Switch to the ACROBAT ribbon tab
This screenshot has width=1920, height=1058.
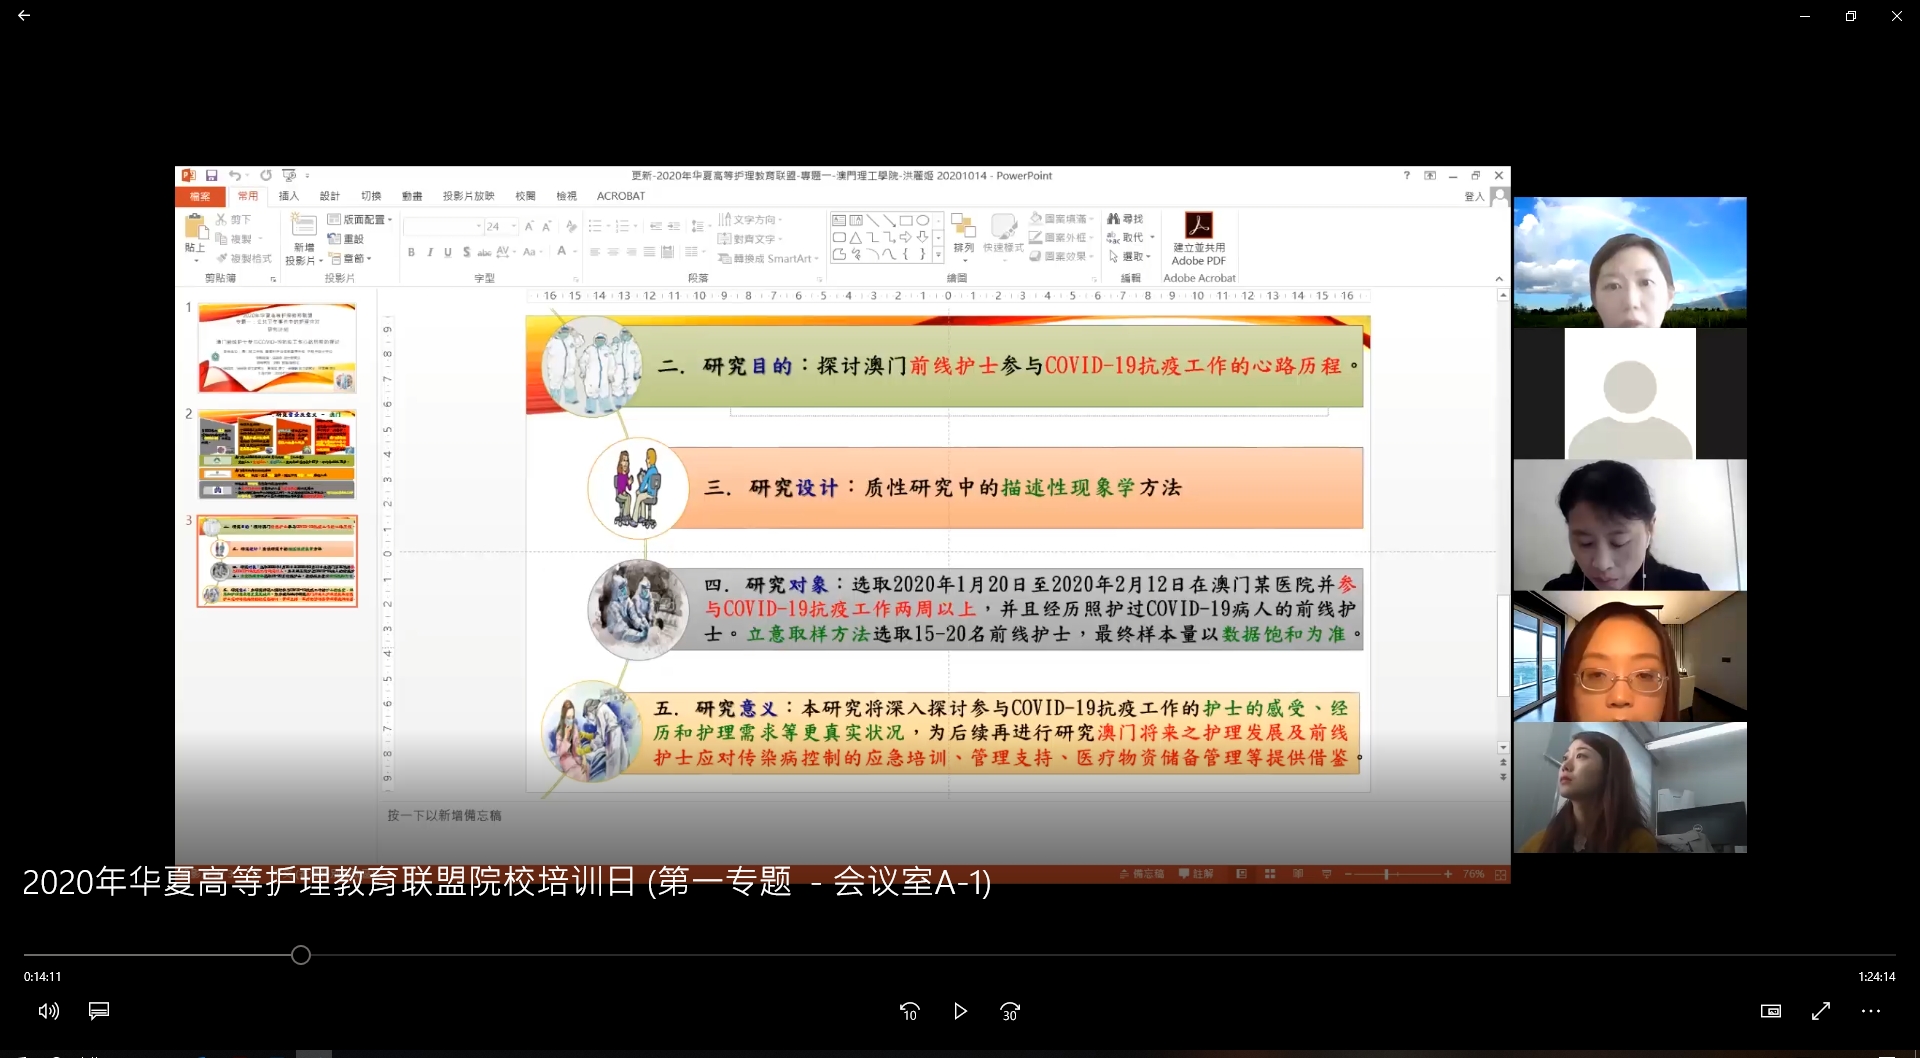[x=620, y=196]
